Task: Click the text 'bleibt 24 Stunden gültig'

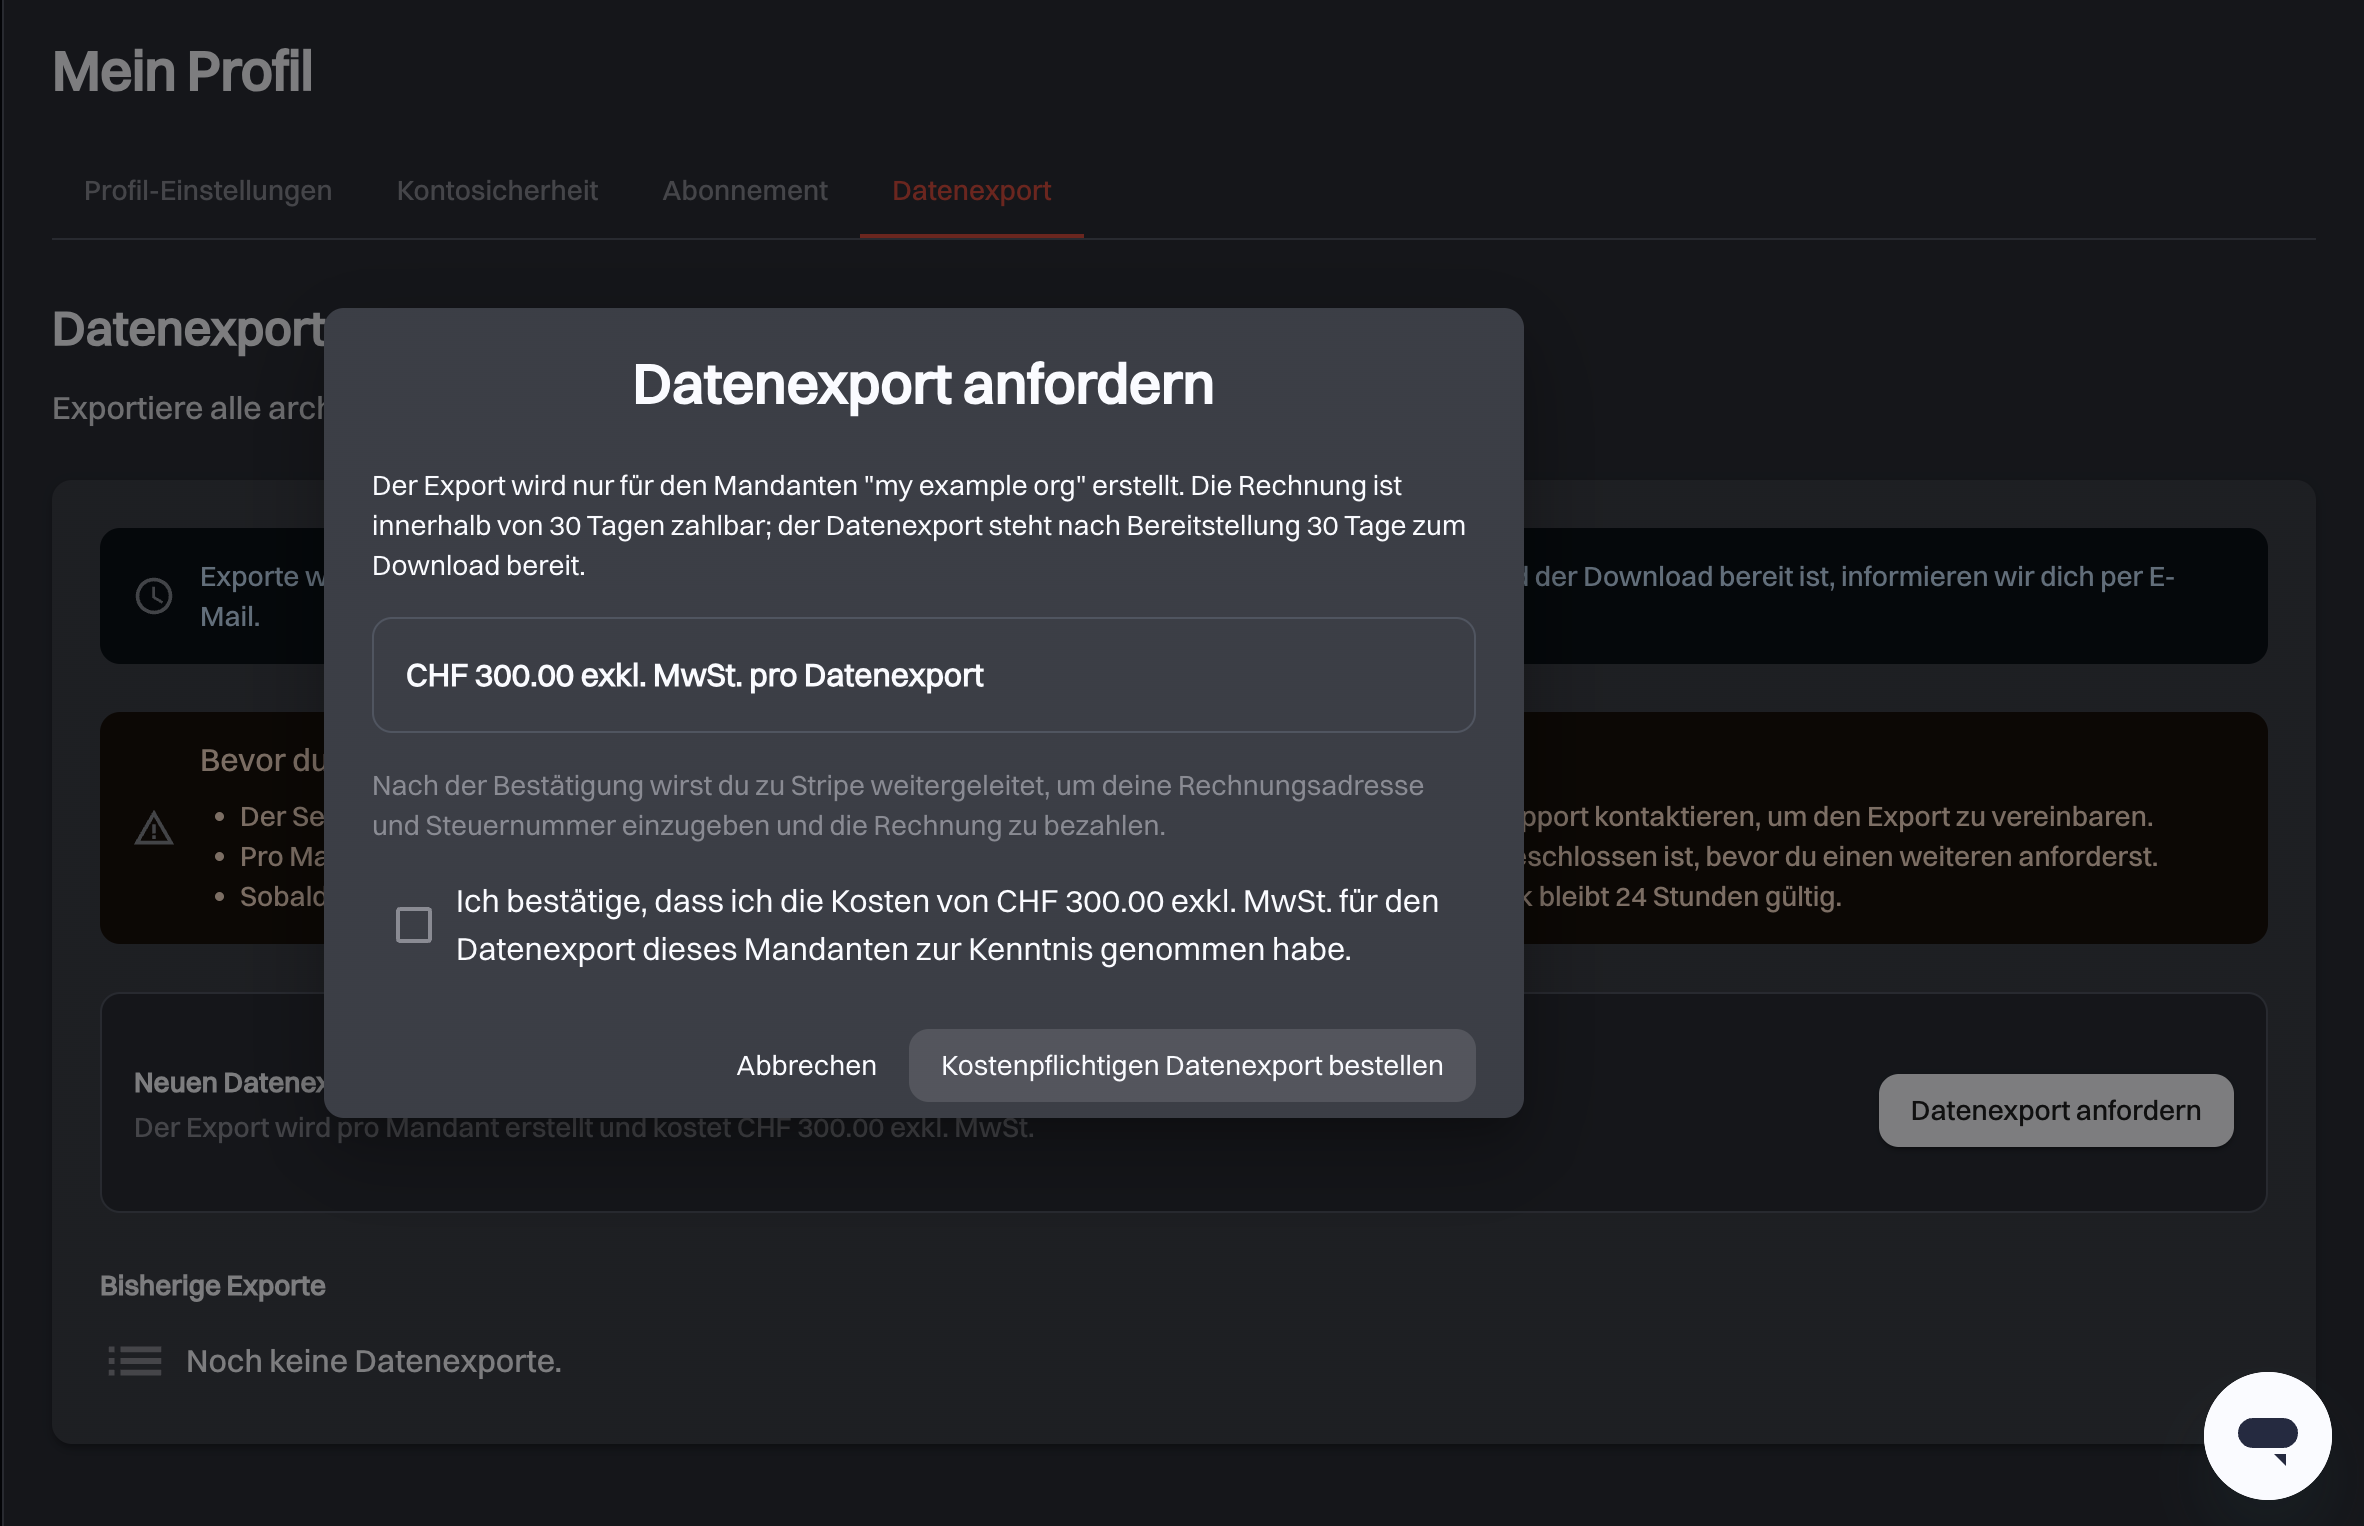Action: coord(1689,896)
